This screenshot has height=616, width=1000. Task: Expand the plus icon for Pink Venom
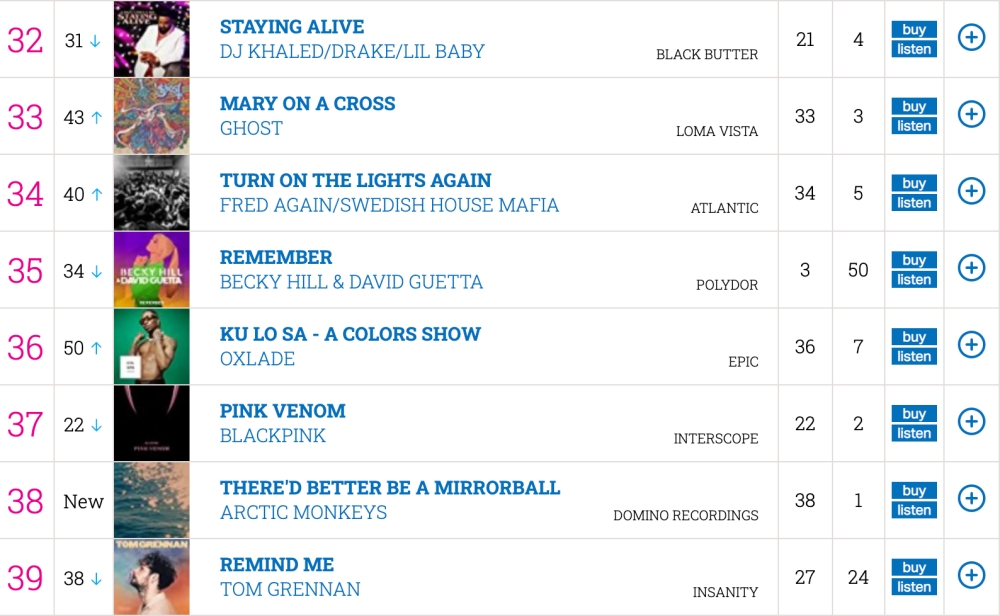[x=971, y=422]
